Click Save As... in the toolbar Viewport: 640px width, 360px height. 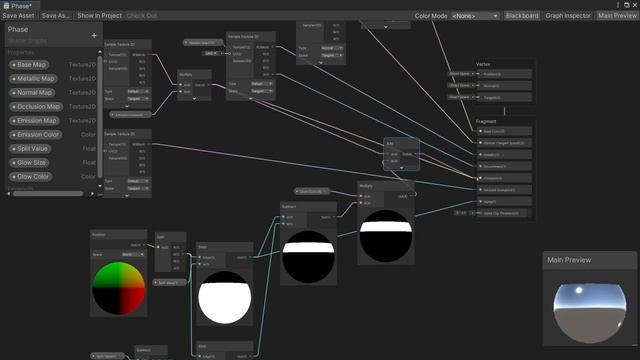coord(56,16)
